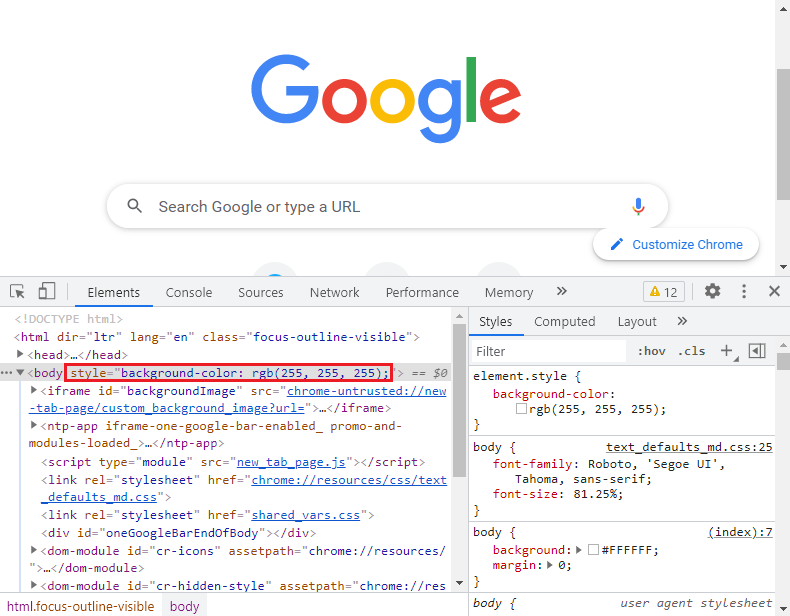The height and width of the screenshot is (616, 790).
Task: Click the warnings badge showing 12
Action: tap(664, 292)
